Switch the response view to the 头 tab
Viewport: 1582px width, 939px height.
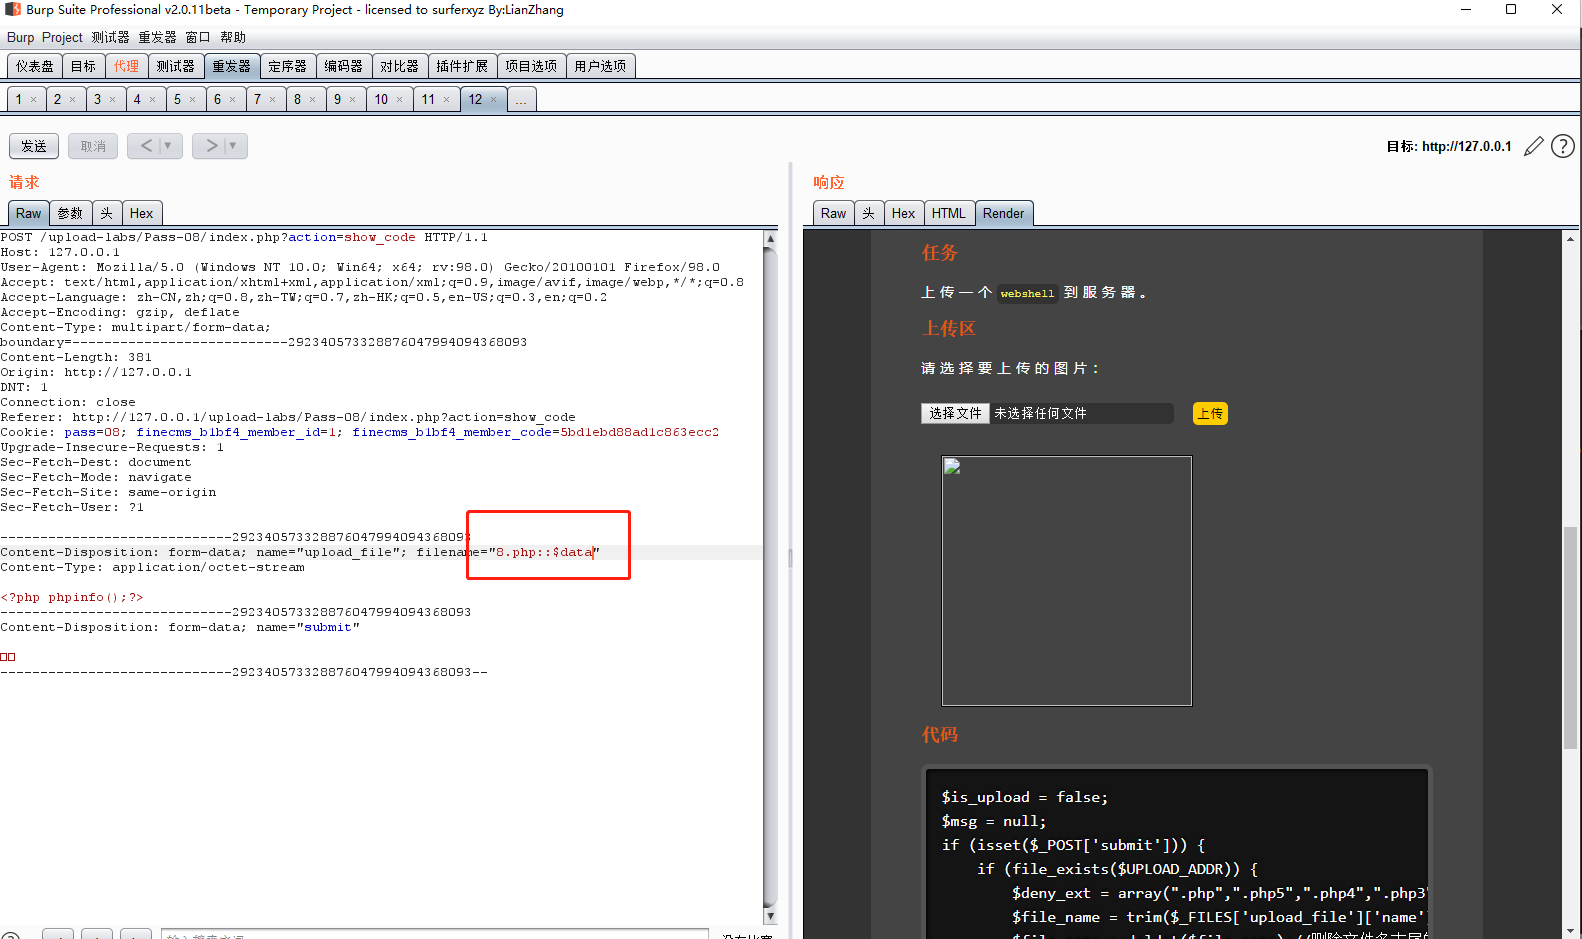869,214
